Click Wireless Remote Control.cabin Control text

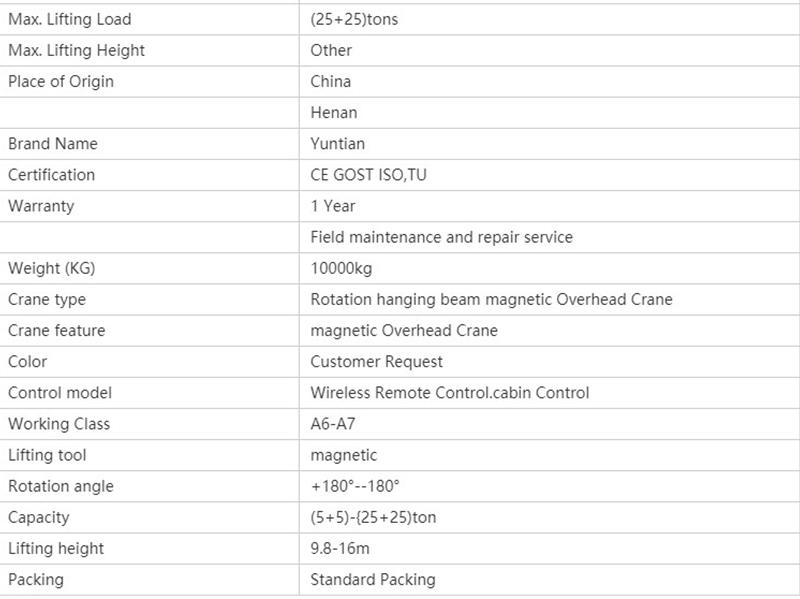click(x=450, y=393)
